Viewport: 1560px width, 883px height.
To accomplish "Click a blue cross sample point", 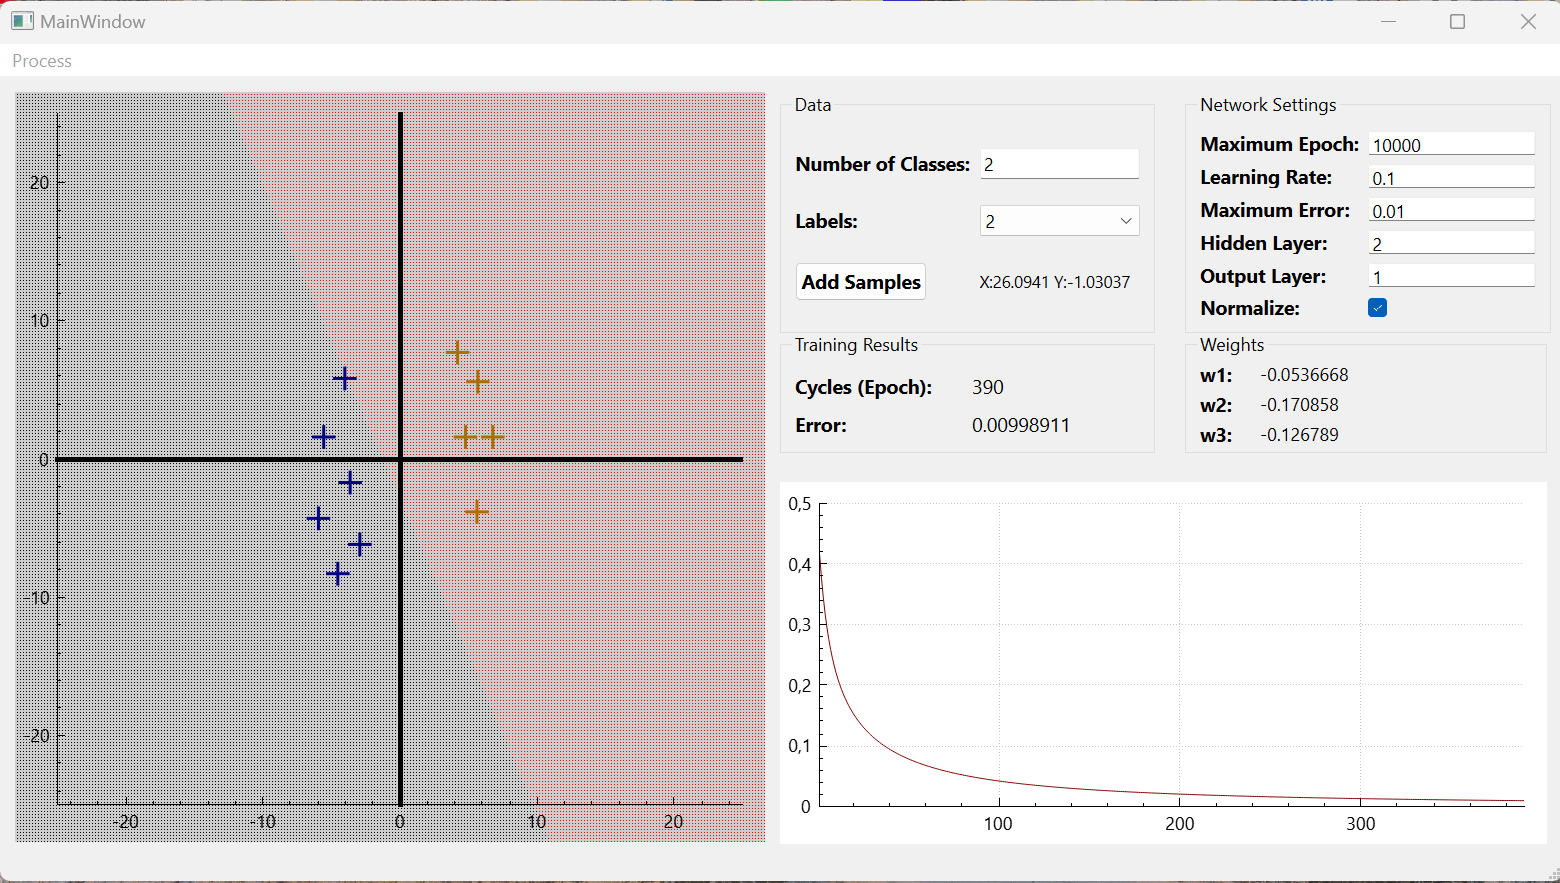I will (345, 378).
